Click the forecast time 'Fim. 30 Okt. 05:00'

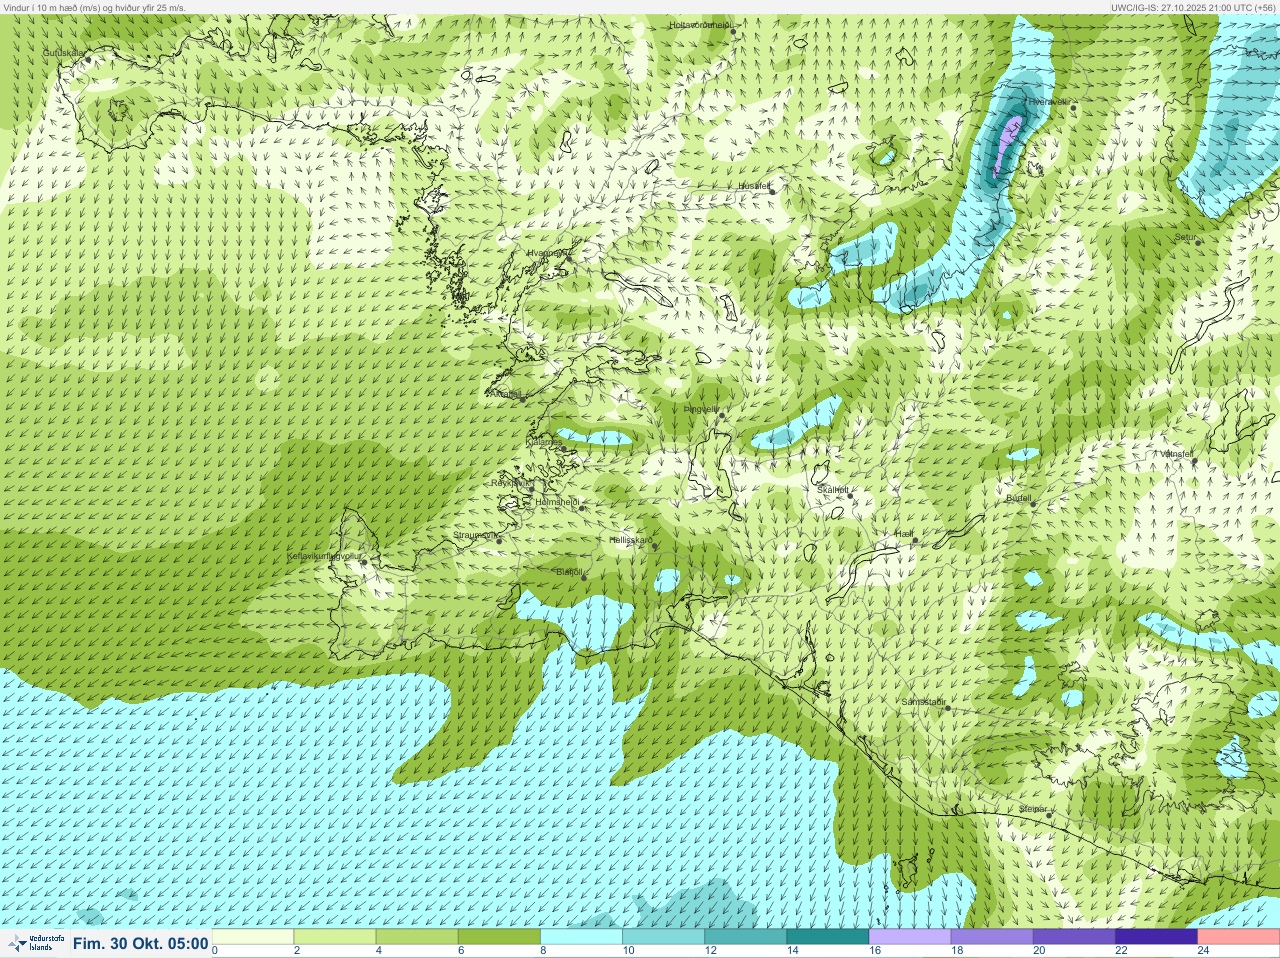[x=141, y=944]
